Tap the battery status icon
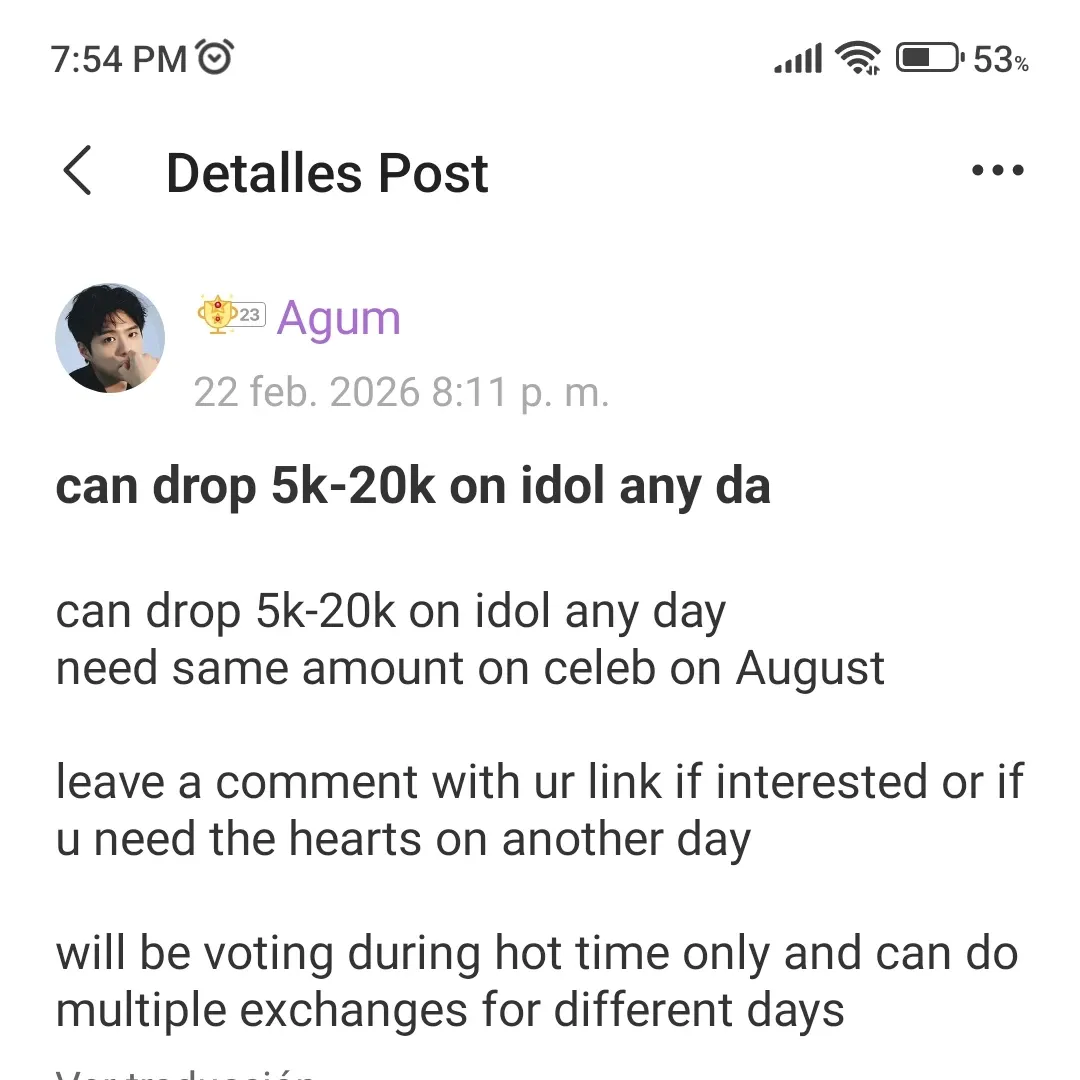 [929, 58]
